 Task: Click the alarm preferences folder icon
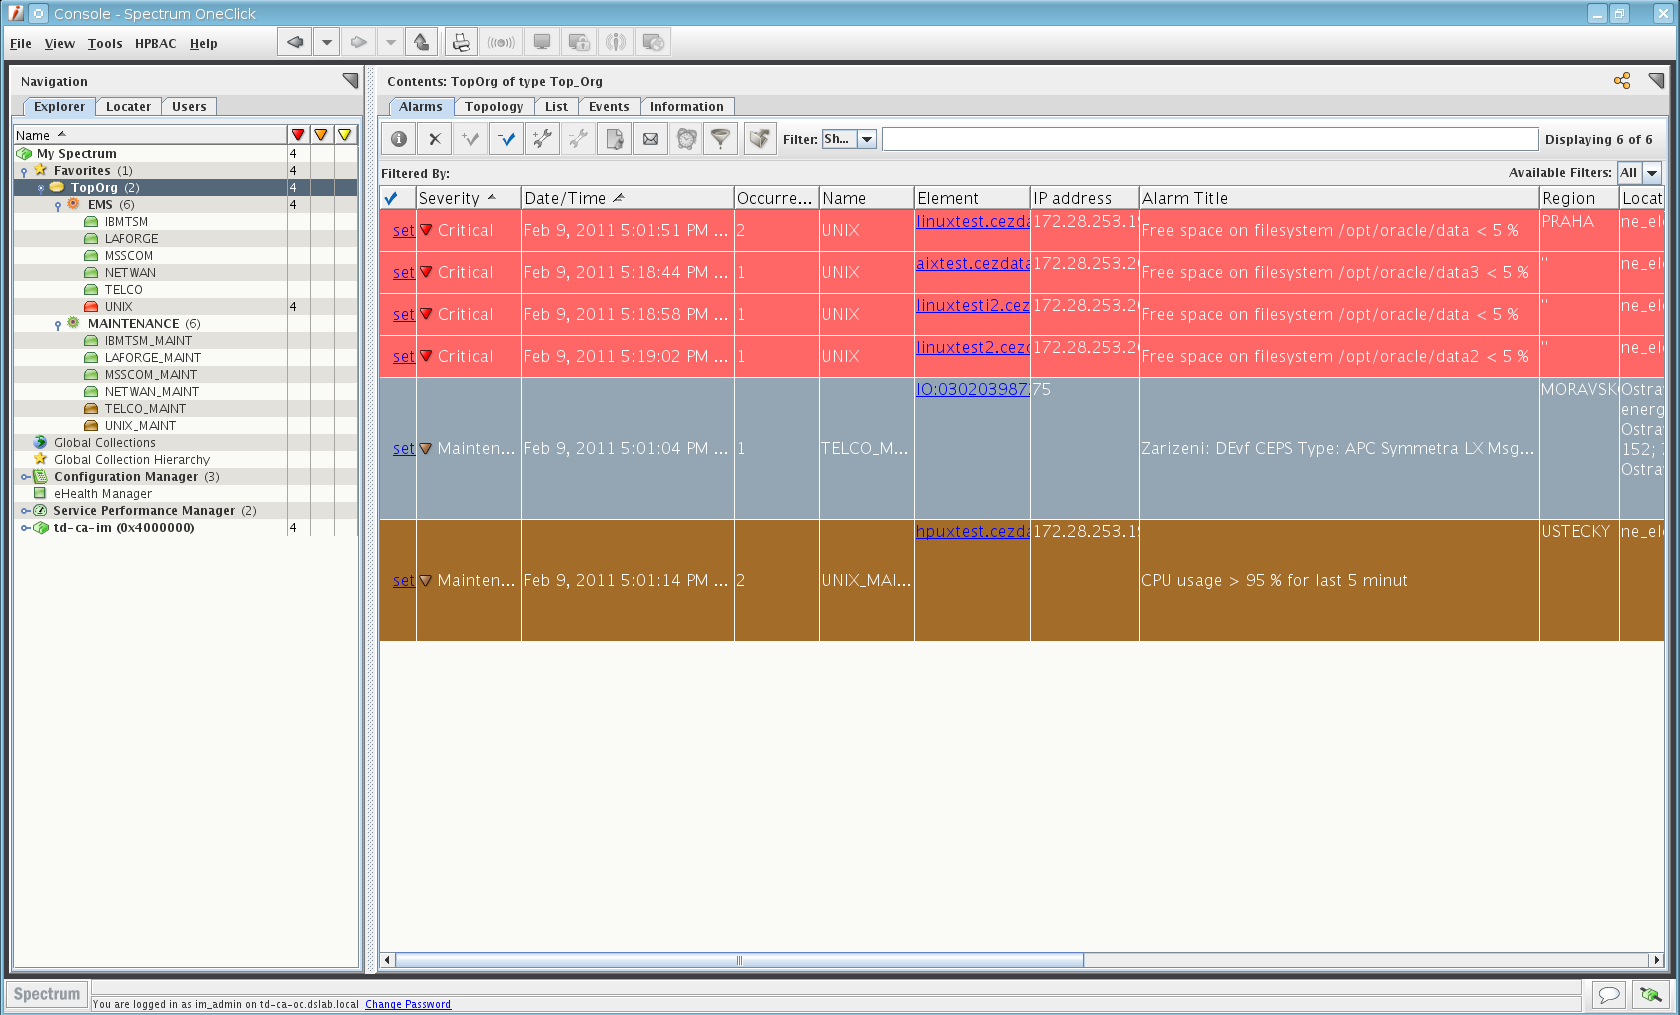(760, 139)
